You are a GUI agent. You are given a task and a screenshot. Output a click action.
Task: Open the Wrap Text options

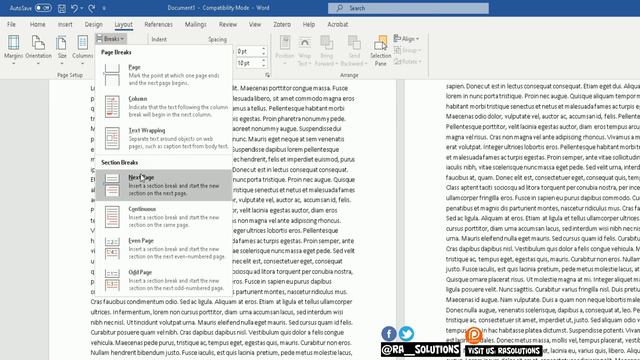304,50
